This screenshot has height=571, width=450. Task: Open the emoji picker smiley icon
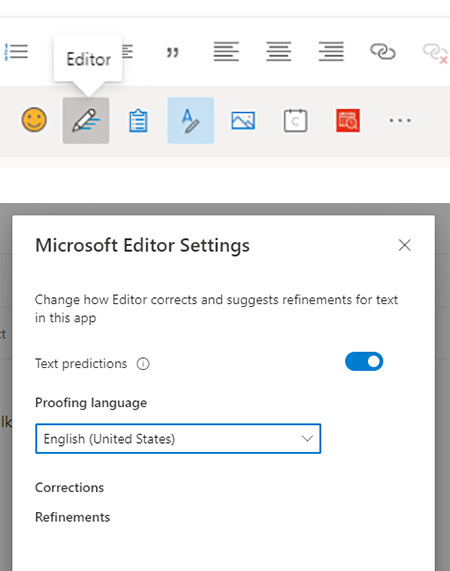pos(34,120)
